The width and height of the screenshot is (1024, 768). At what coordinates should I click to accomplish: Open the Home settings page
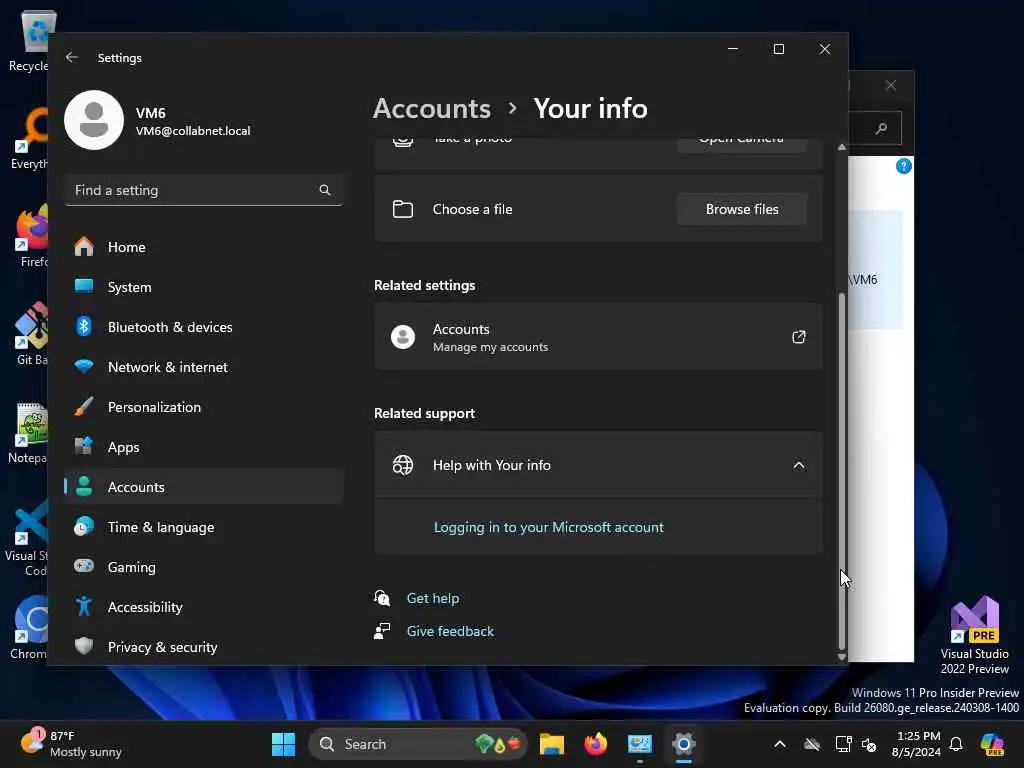(204, 247)
